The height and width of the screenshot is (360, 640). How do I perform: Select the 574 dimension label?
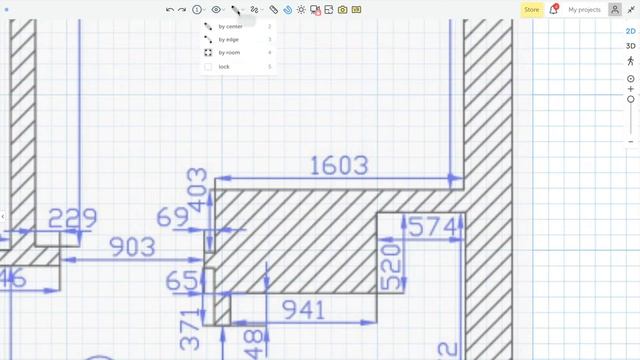(432, 227)
